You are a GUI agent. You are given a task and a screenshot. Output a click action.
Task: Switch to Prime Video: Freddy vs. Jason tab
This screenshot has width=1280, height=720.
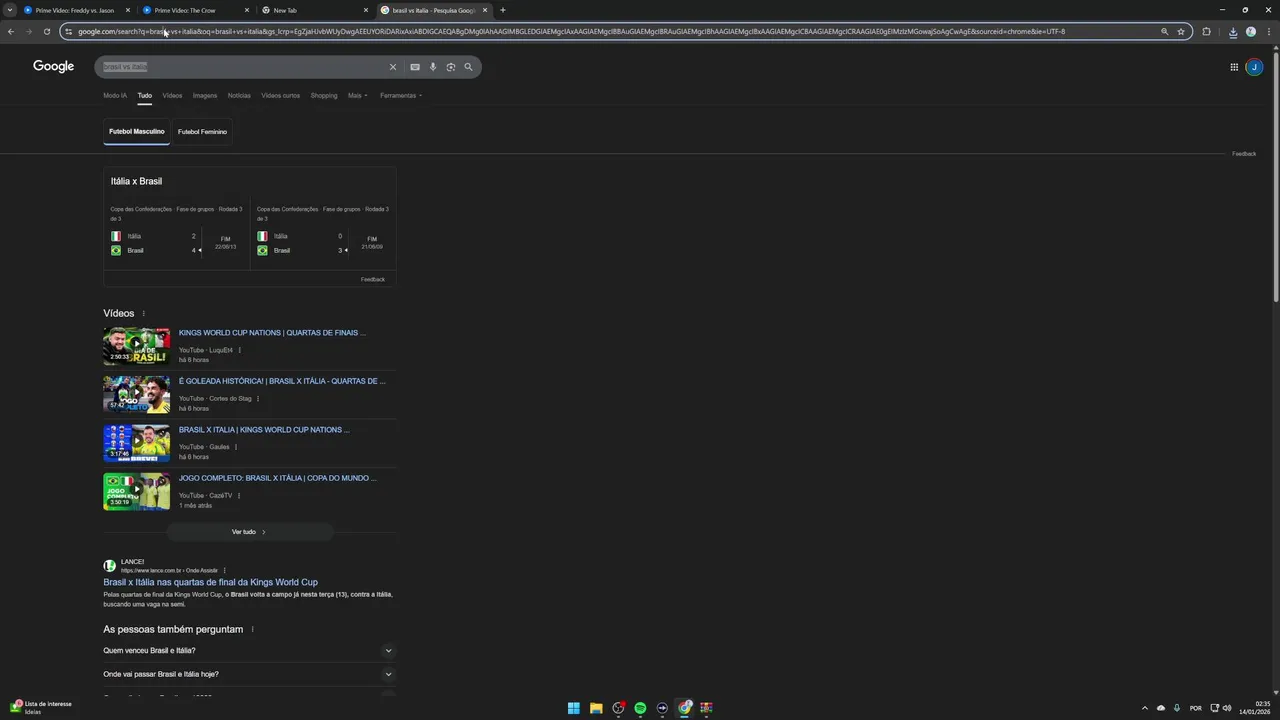tap(75, 10)
